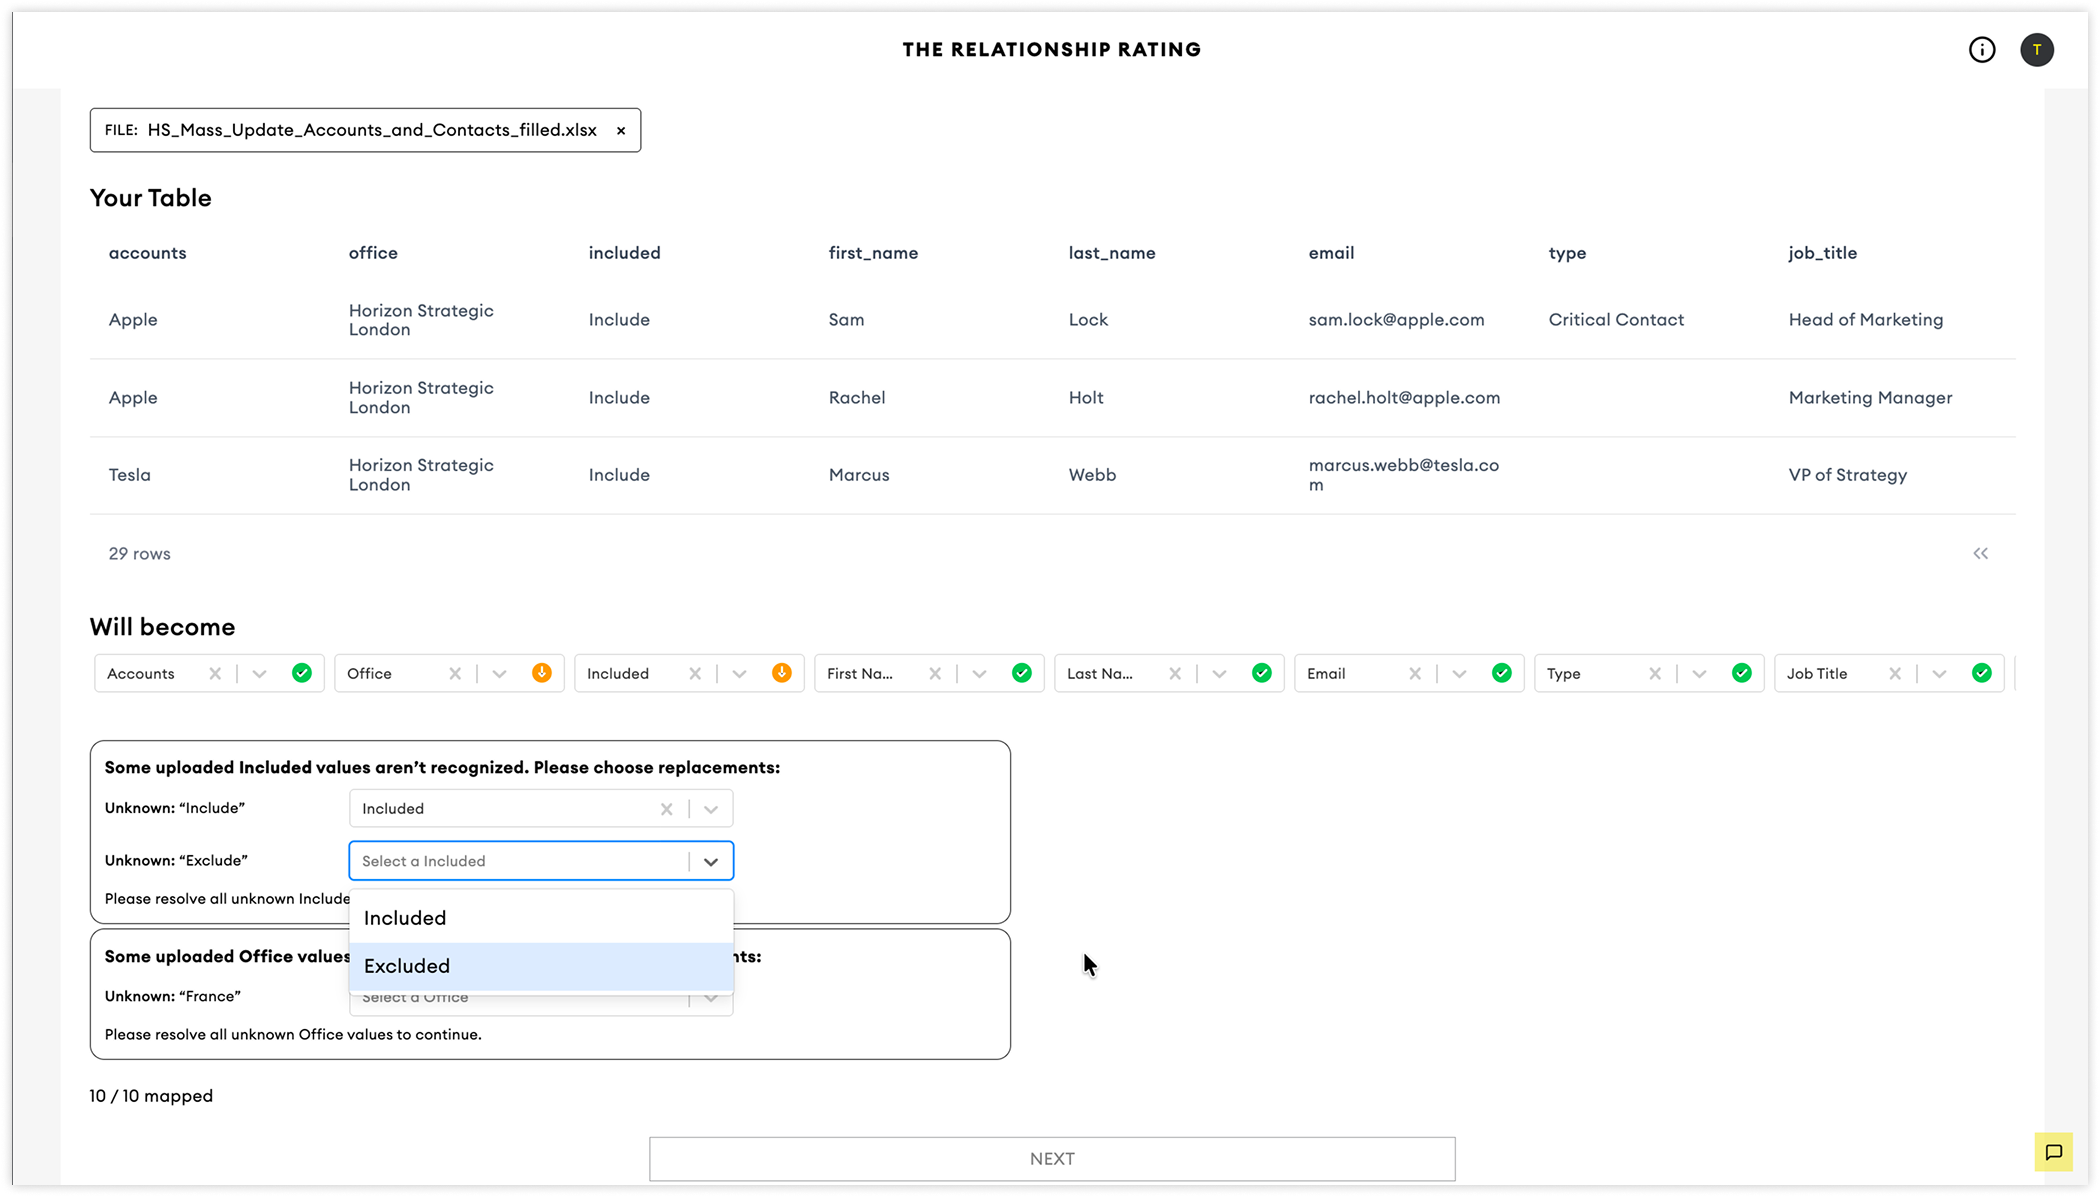Viewport: 2100px width, 1197px height.
Task: Open the chat feedback widget
Action: pos(2053,1152)
